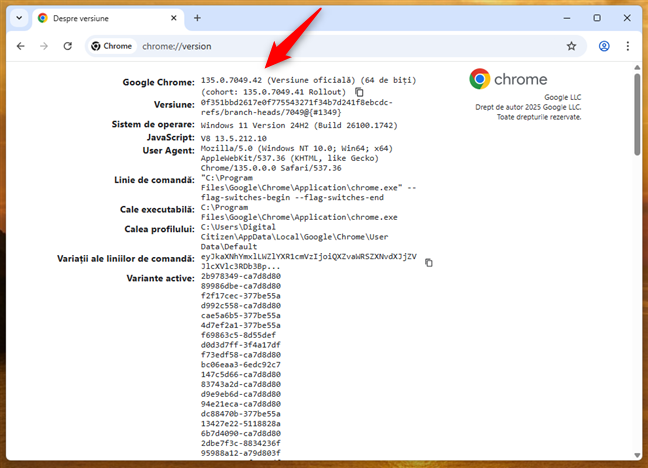The height and width of the screenshot is (468, 648).
Task: Copy the command line variations string
Action: click(429, 263)
